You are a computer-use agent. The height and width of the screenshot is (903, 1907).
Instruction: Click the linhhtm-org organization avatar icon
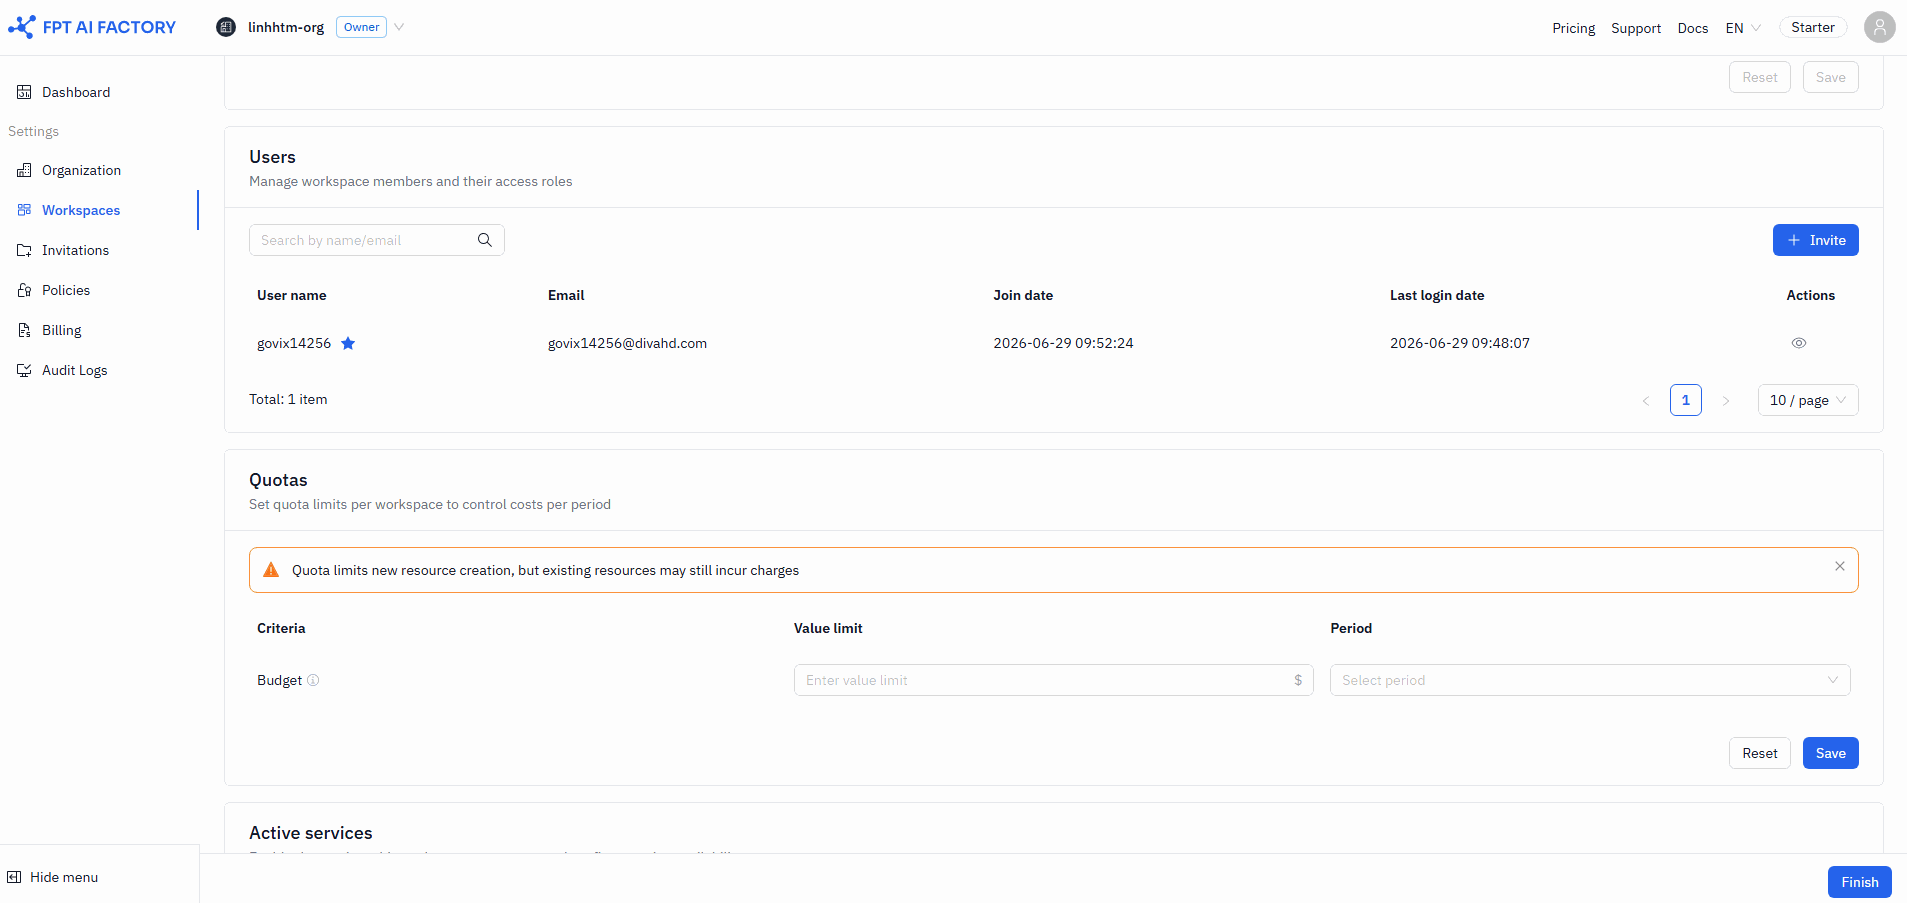tap(226, 27)
